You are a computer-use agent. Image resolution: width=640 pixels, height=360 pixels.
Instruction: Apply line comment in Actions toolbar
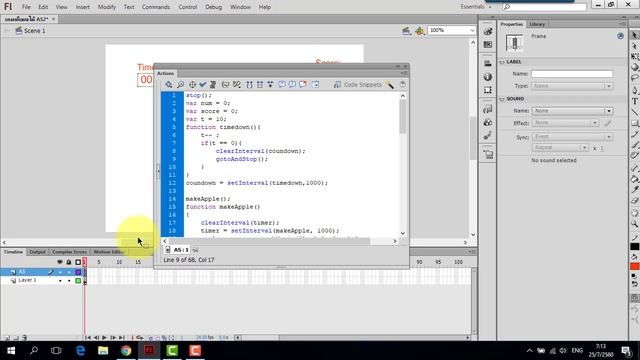[292, 84]
